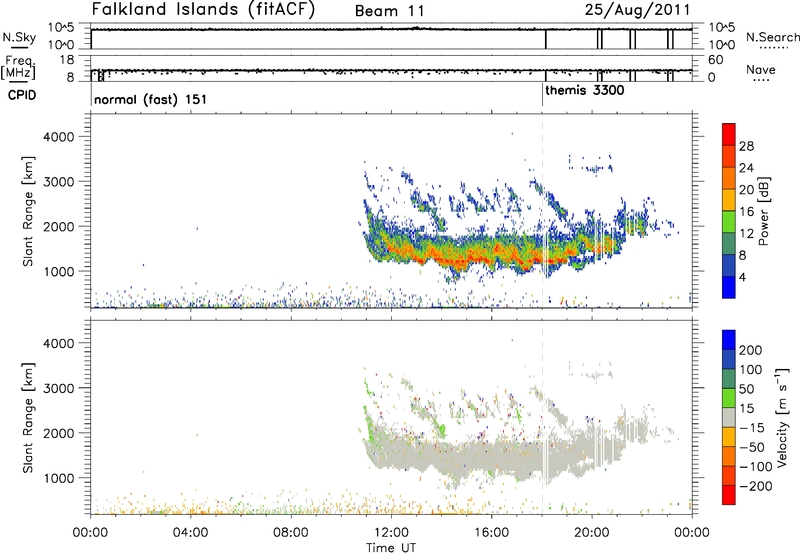
Task: Click the 'normal (fast) 151' CPID text
Action: click(x=151, y=99)
